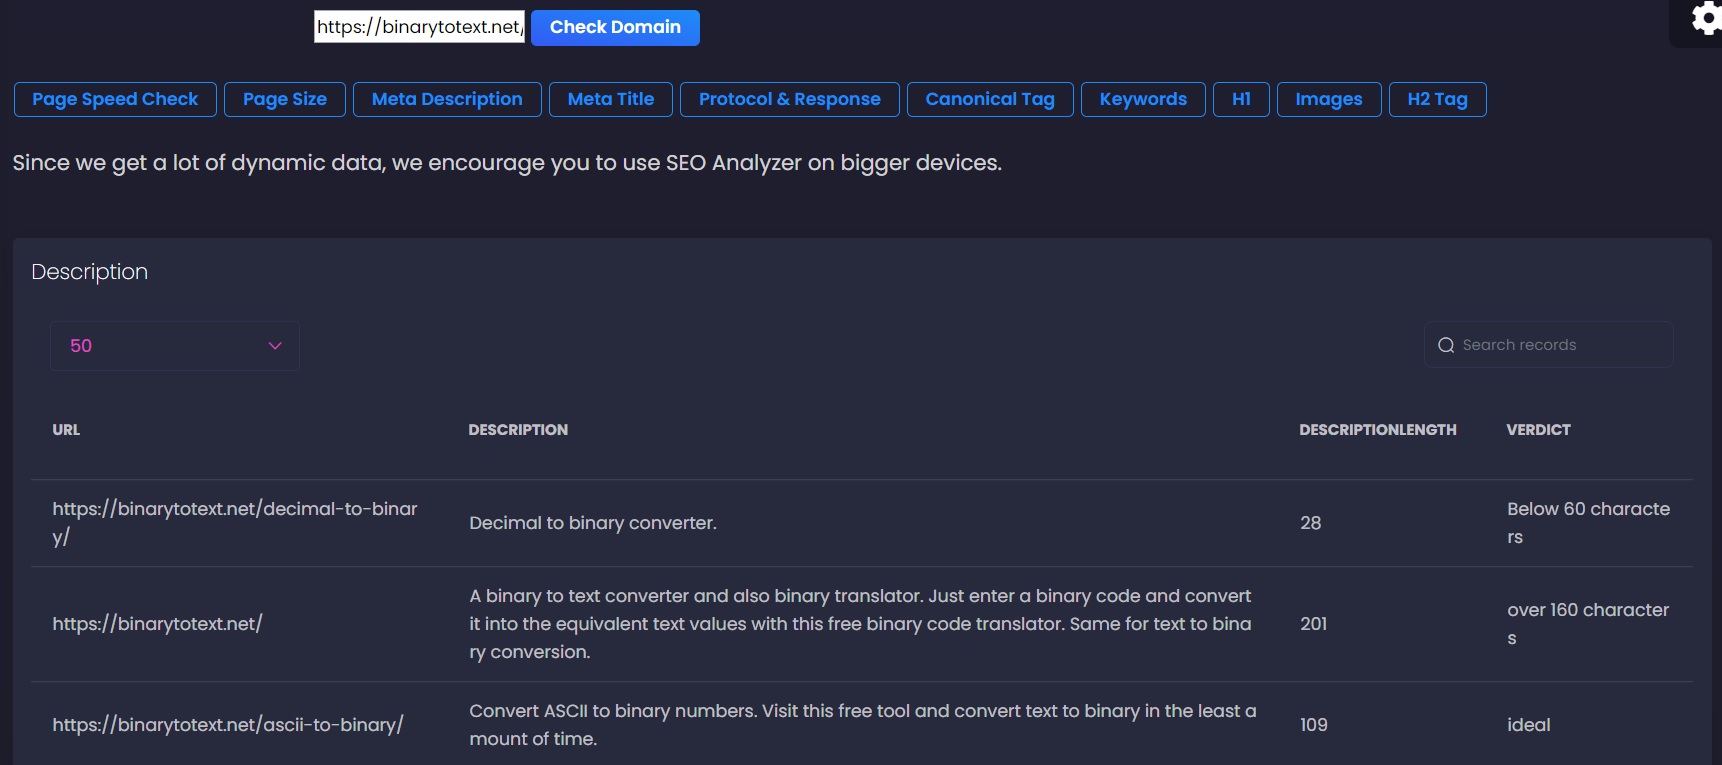1722x765 pixels.
Task: Click the search magnifier icon
Action: [x=1446, y=345]
